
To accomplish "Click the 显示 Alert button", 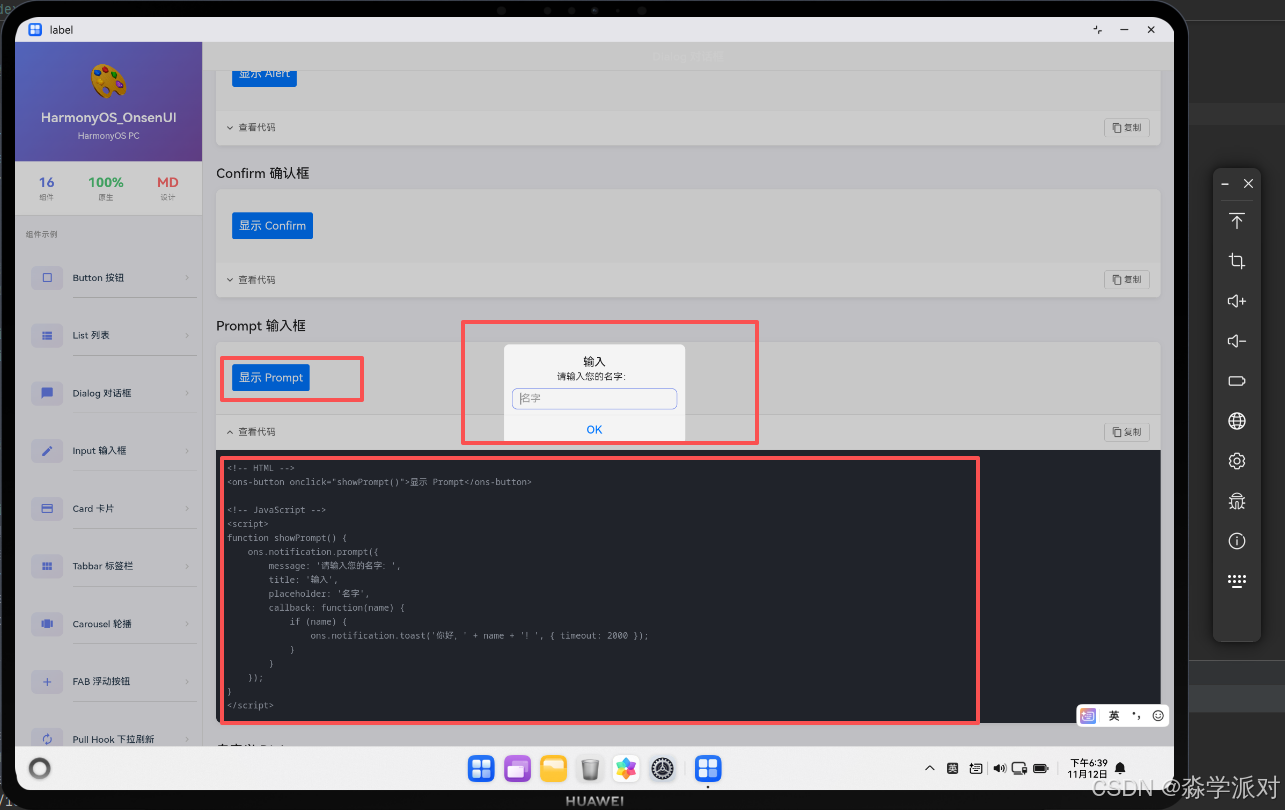I will [x=264, y=75].
